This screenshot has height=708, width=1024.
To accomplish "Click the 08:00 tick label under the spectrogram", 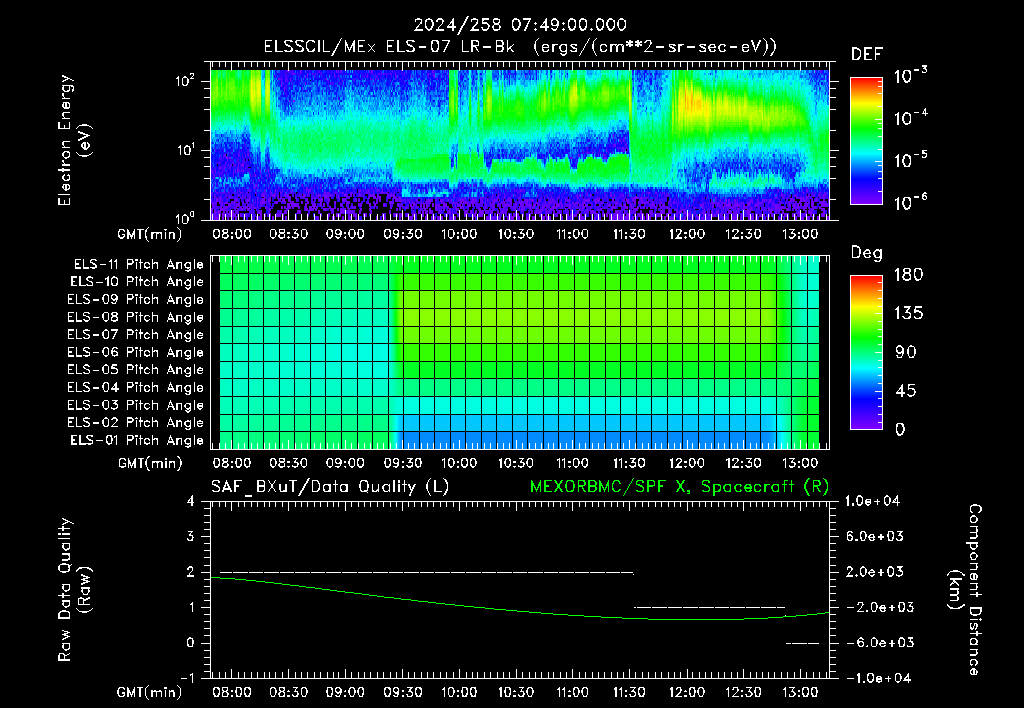I will [x=232, y=234].
